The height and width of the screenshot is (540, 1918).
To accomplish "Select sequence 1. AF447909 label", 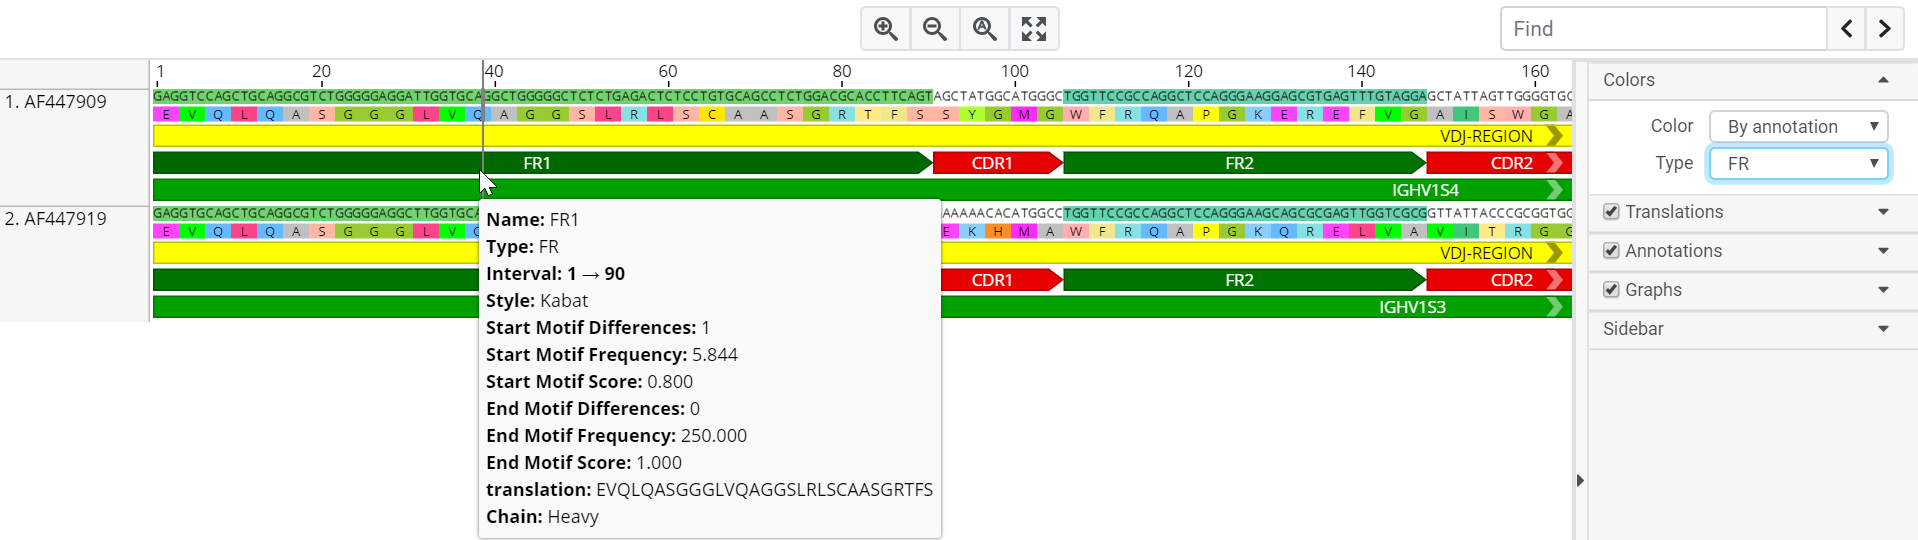I will [x=56, y=102].
